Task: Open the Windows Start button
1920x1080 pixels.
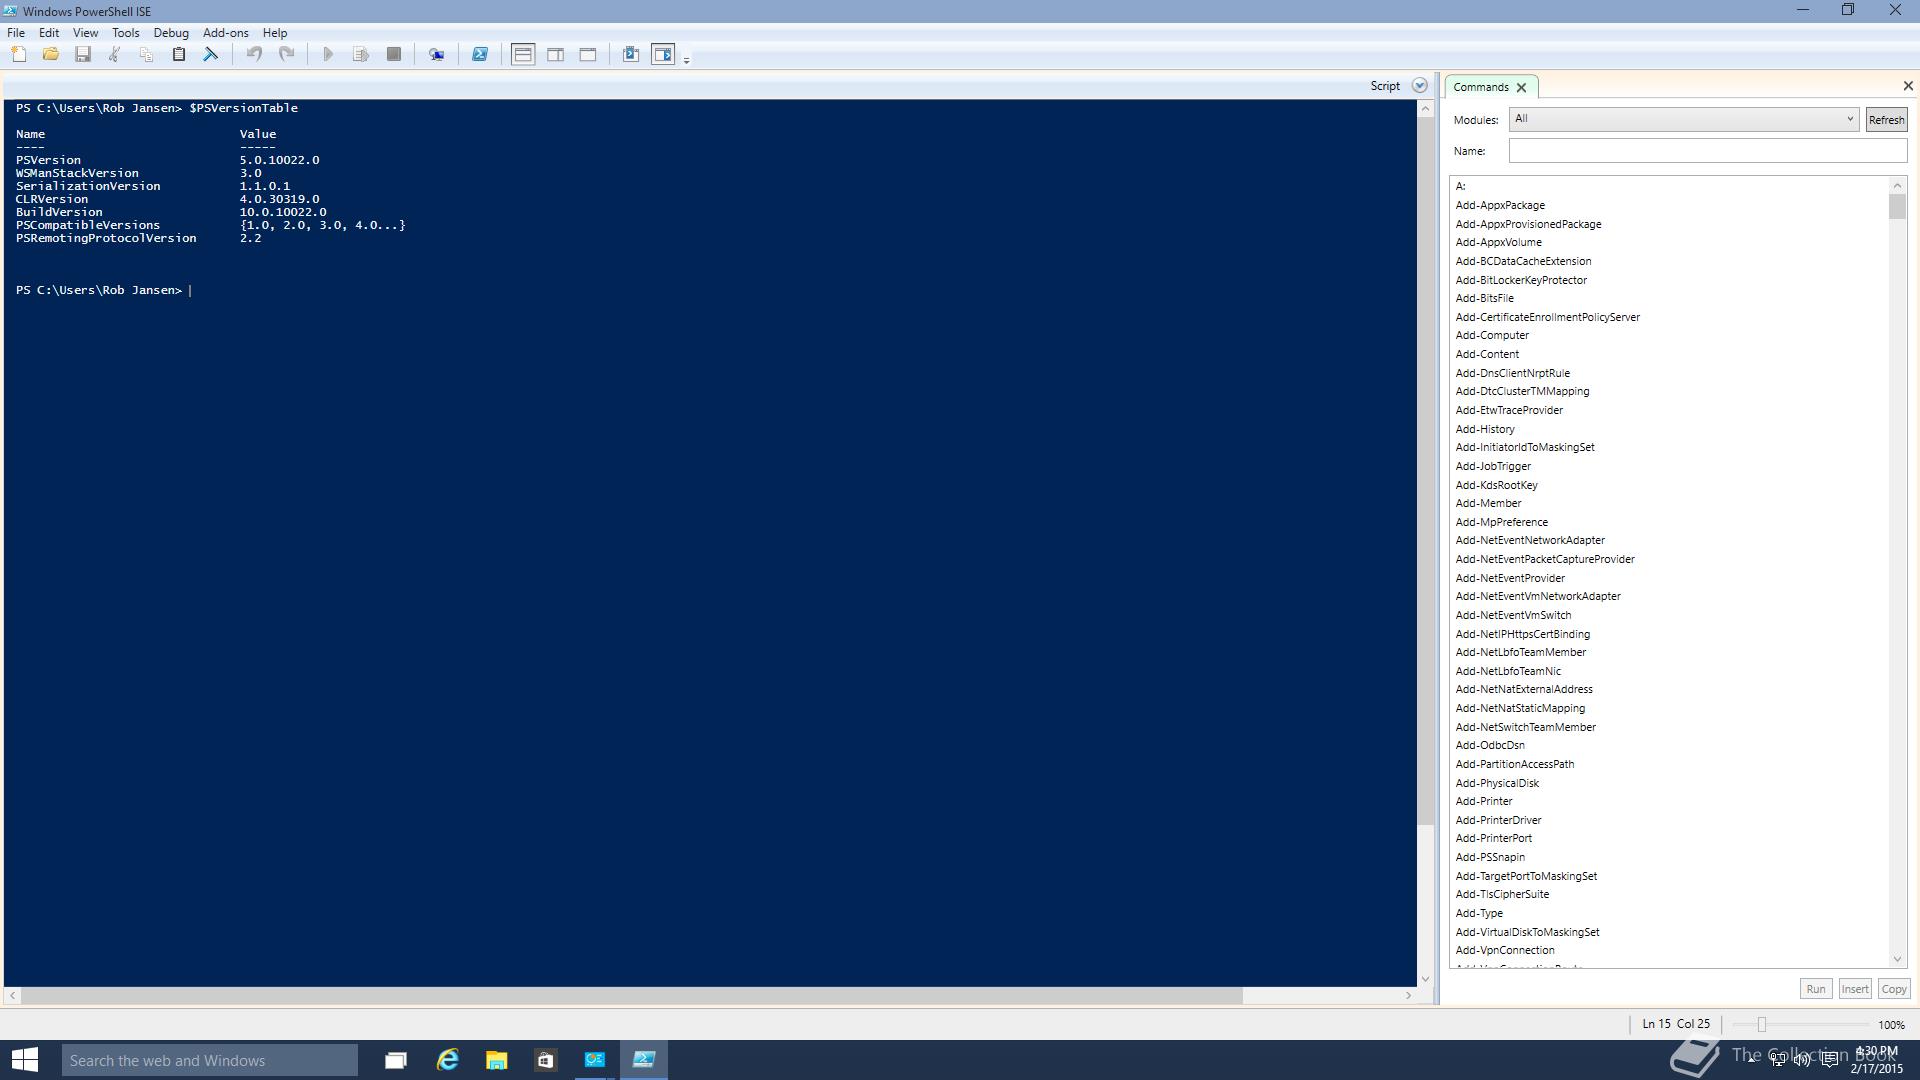Action: point(25,1060)
